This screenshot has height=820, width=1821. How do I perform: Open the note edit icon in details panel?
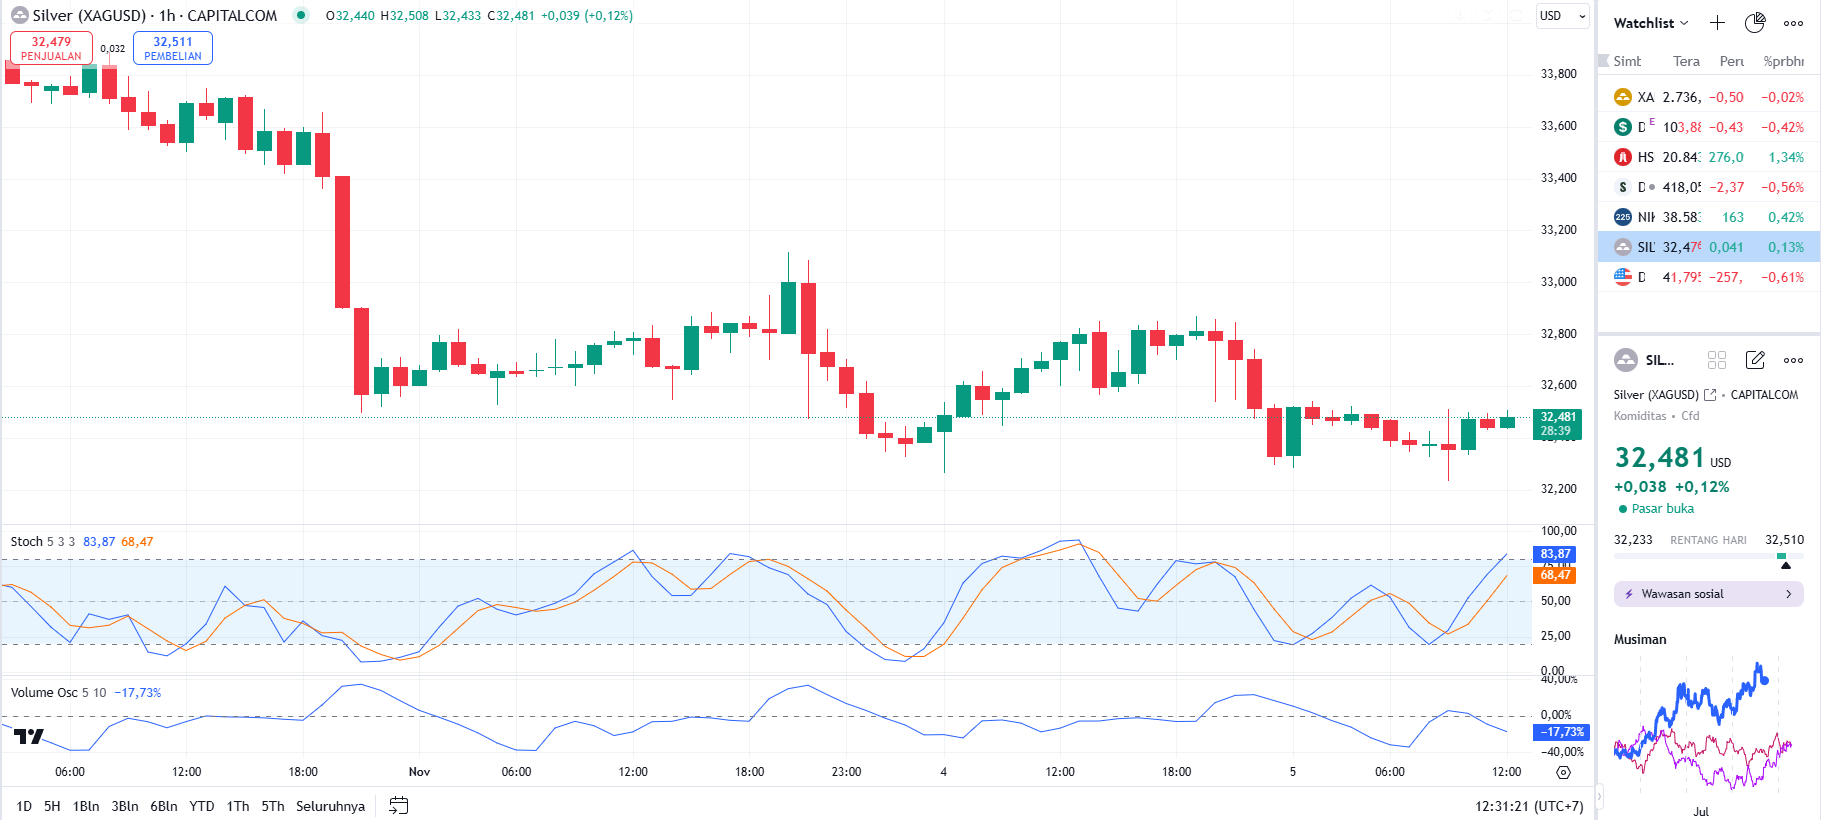coord(1755,360)
